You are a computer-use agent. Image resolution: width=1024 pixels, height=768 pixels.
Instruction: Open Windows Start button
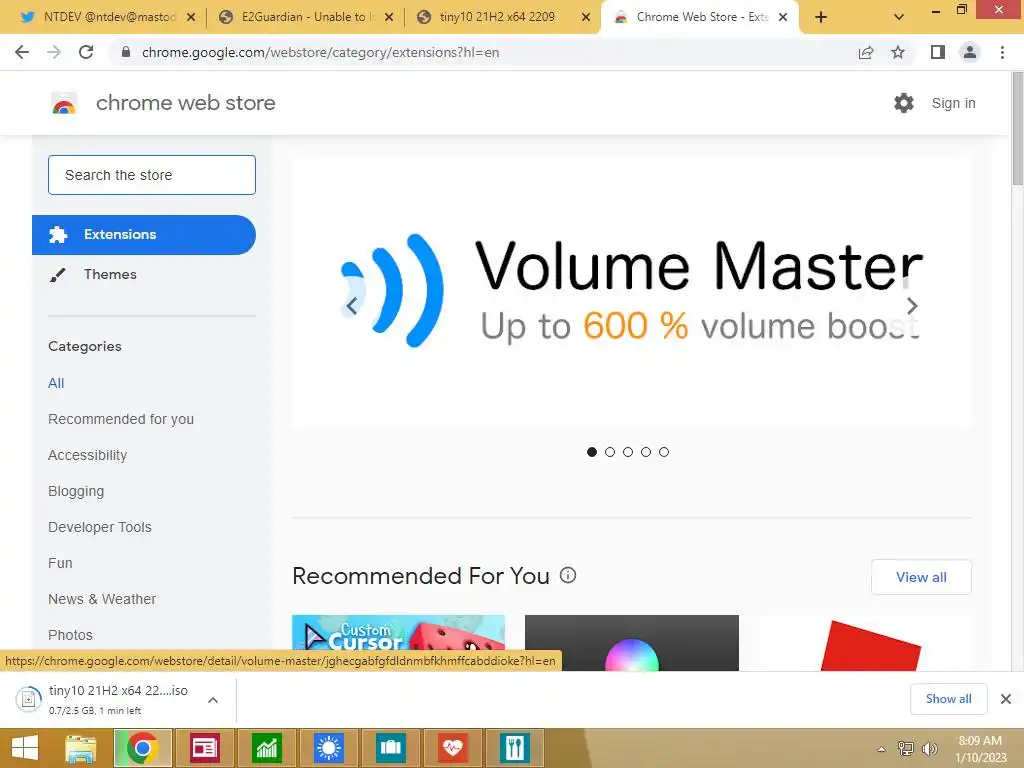(x=25, y=748)
